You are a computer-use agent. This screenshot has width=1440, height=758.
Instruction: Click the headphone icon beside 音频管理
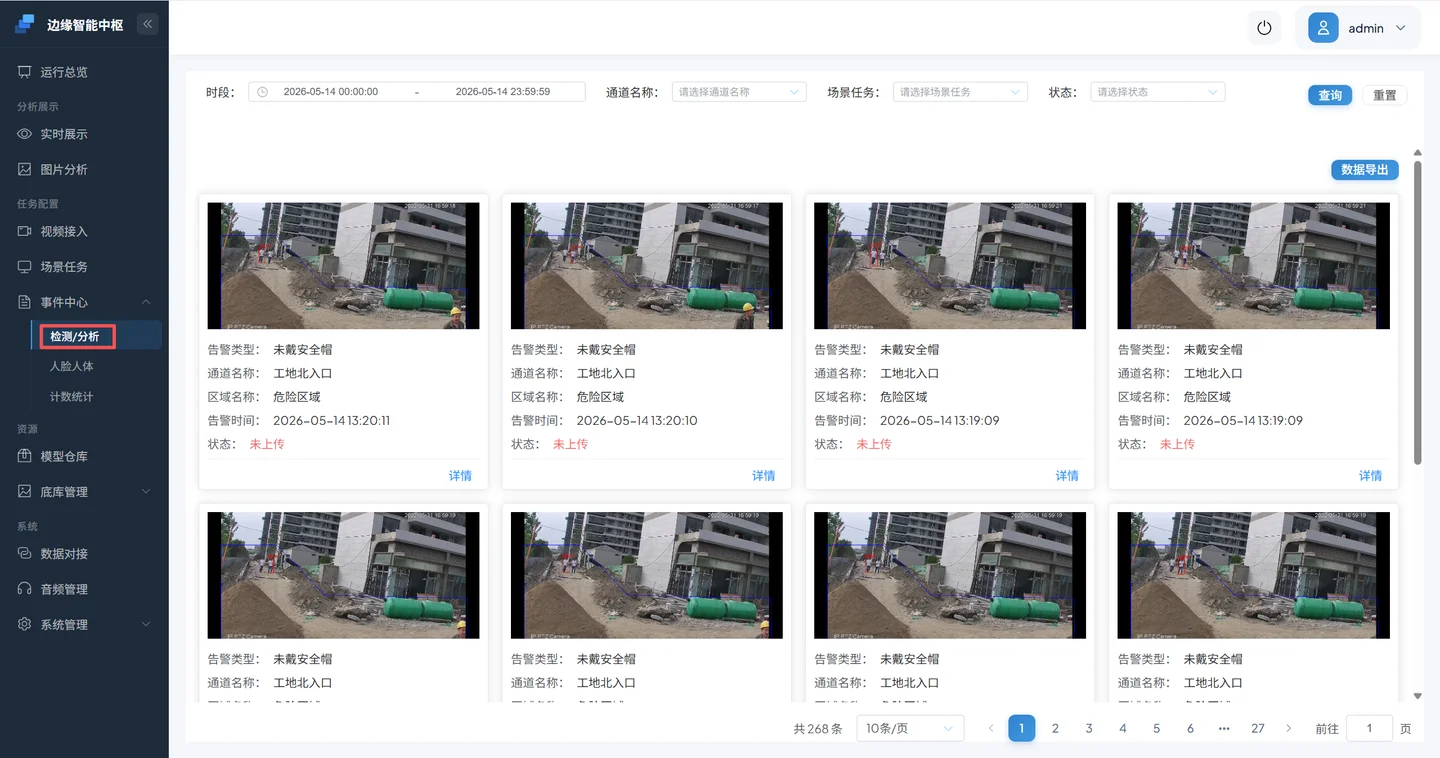click(x=25, y=589)
